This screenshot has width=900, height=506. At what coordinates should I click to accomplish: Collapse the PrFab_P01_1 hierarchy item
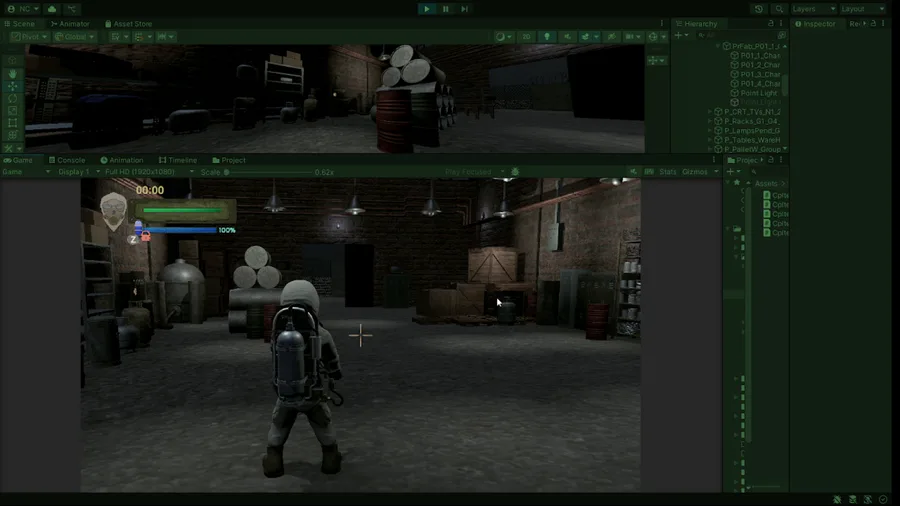point(718,46)
